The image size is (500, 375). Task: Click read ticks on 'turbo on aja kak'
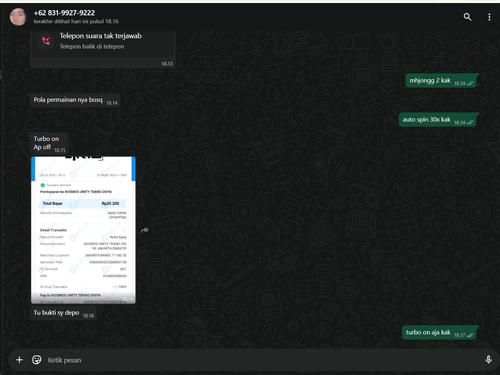pos(470,335)
